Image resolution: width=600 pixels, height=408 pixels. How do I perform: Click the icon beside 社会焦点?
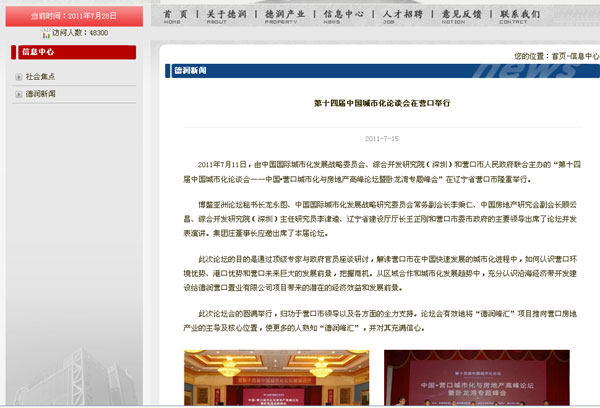[19, 76]
